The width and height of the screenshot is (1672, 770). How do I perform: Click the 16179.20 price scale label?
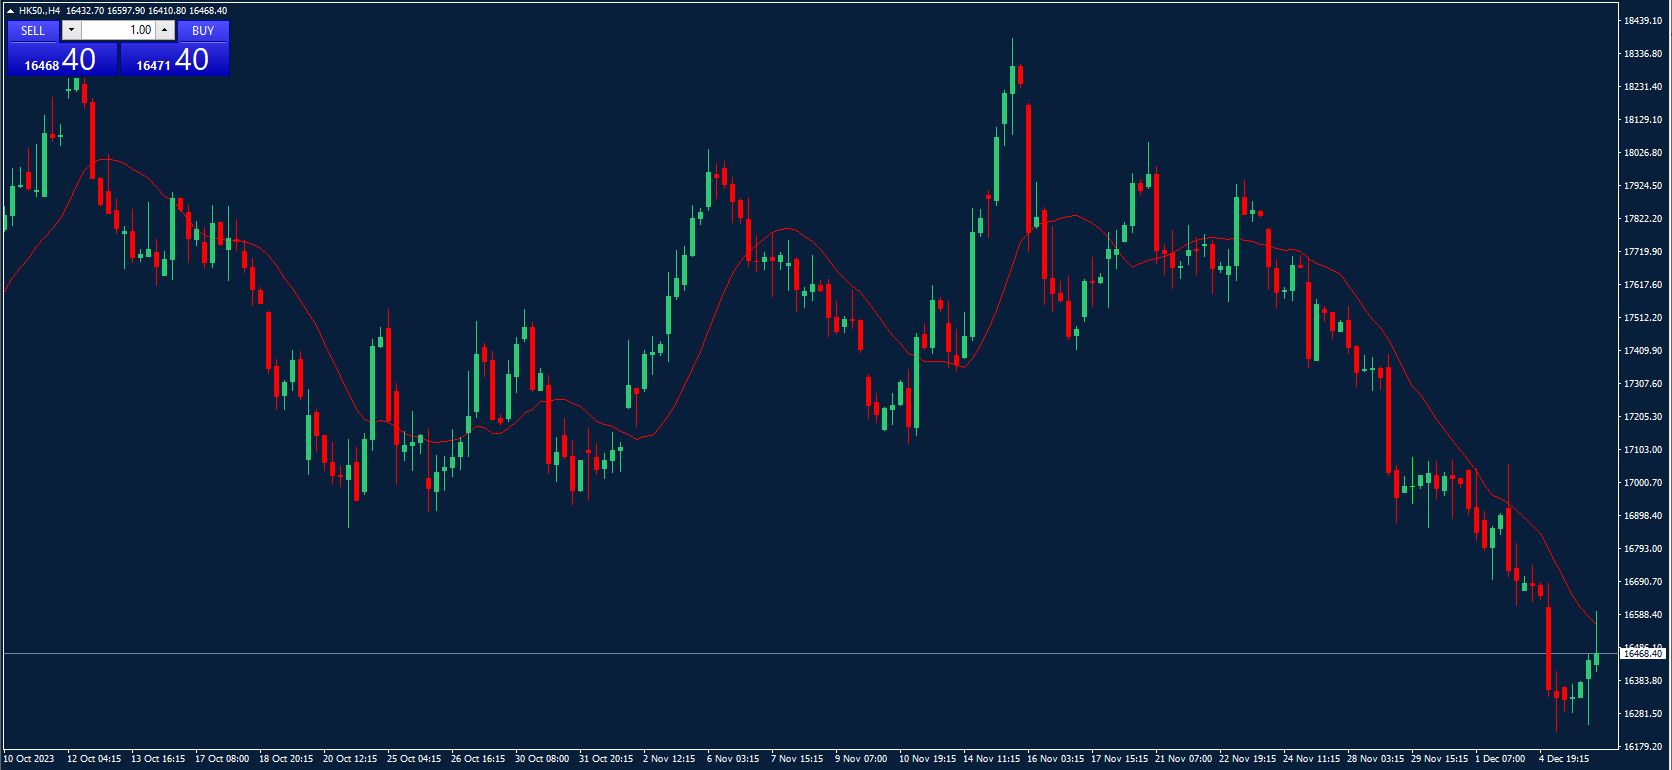coord(1643,746)
